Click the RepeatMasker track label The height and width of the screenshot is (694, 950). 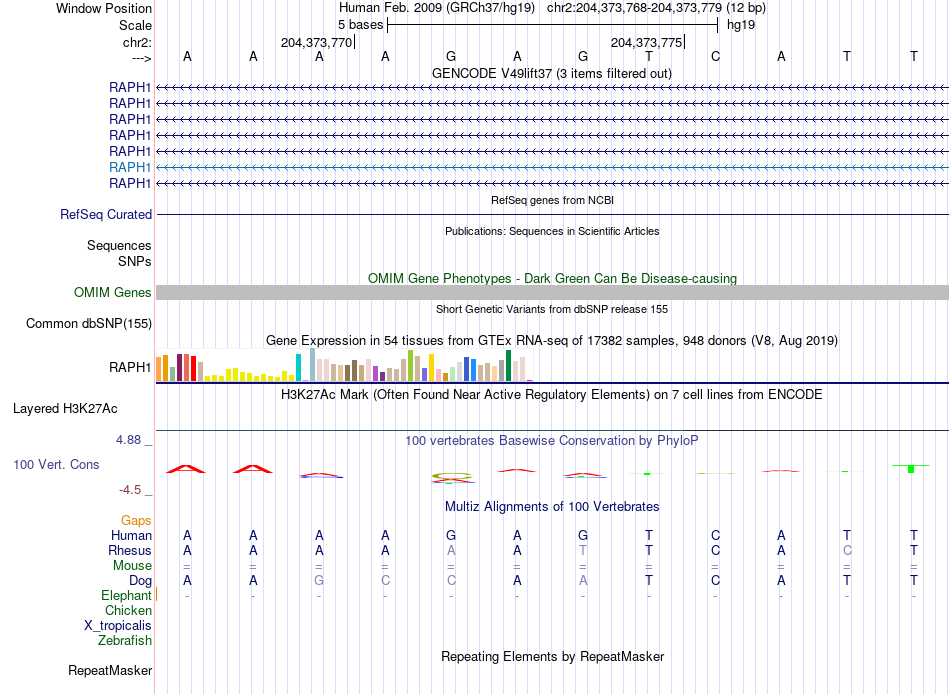[110, 670]
